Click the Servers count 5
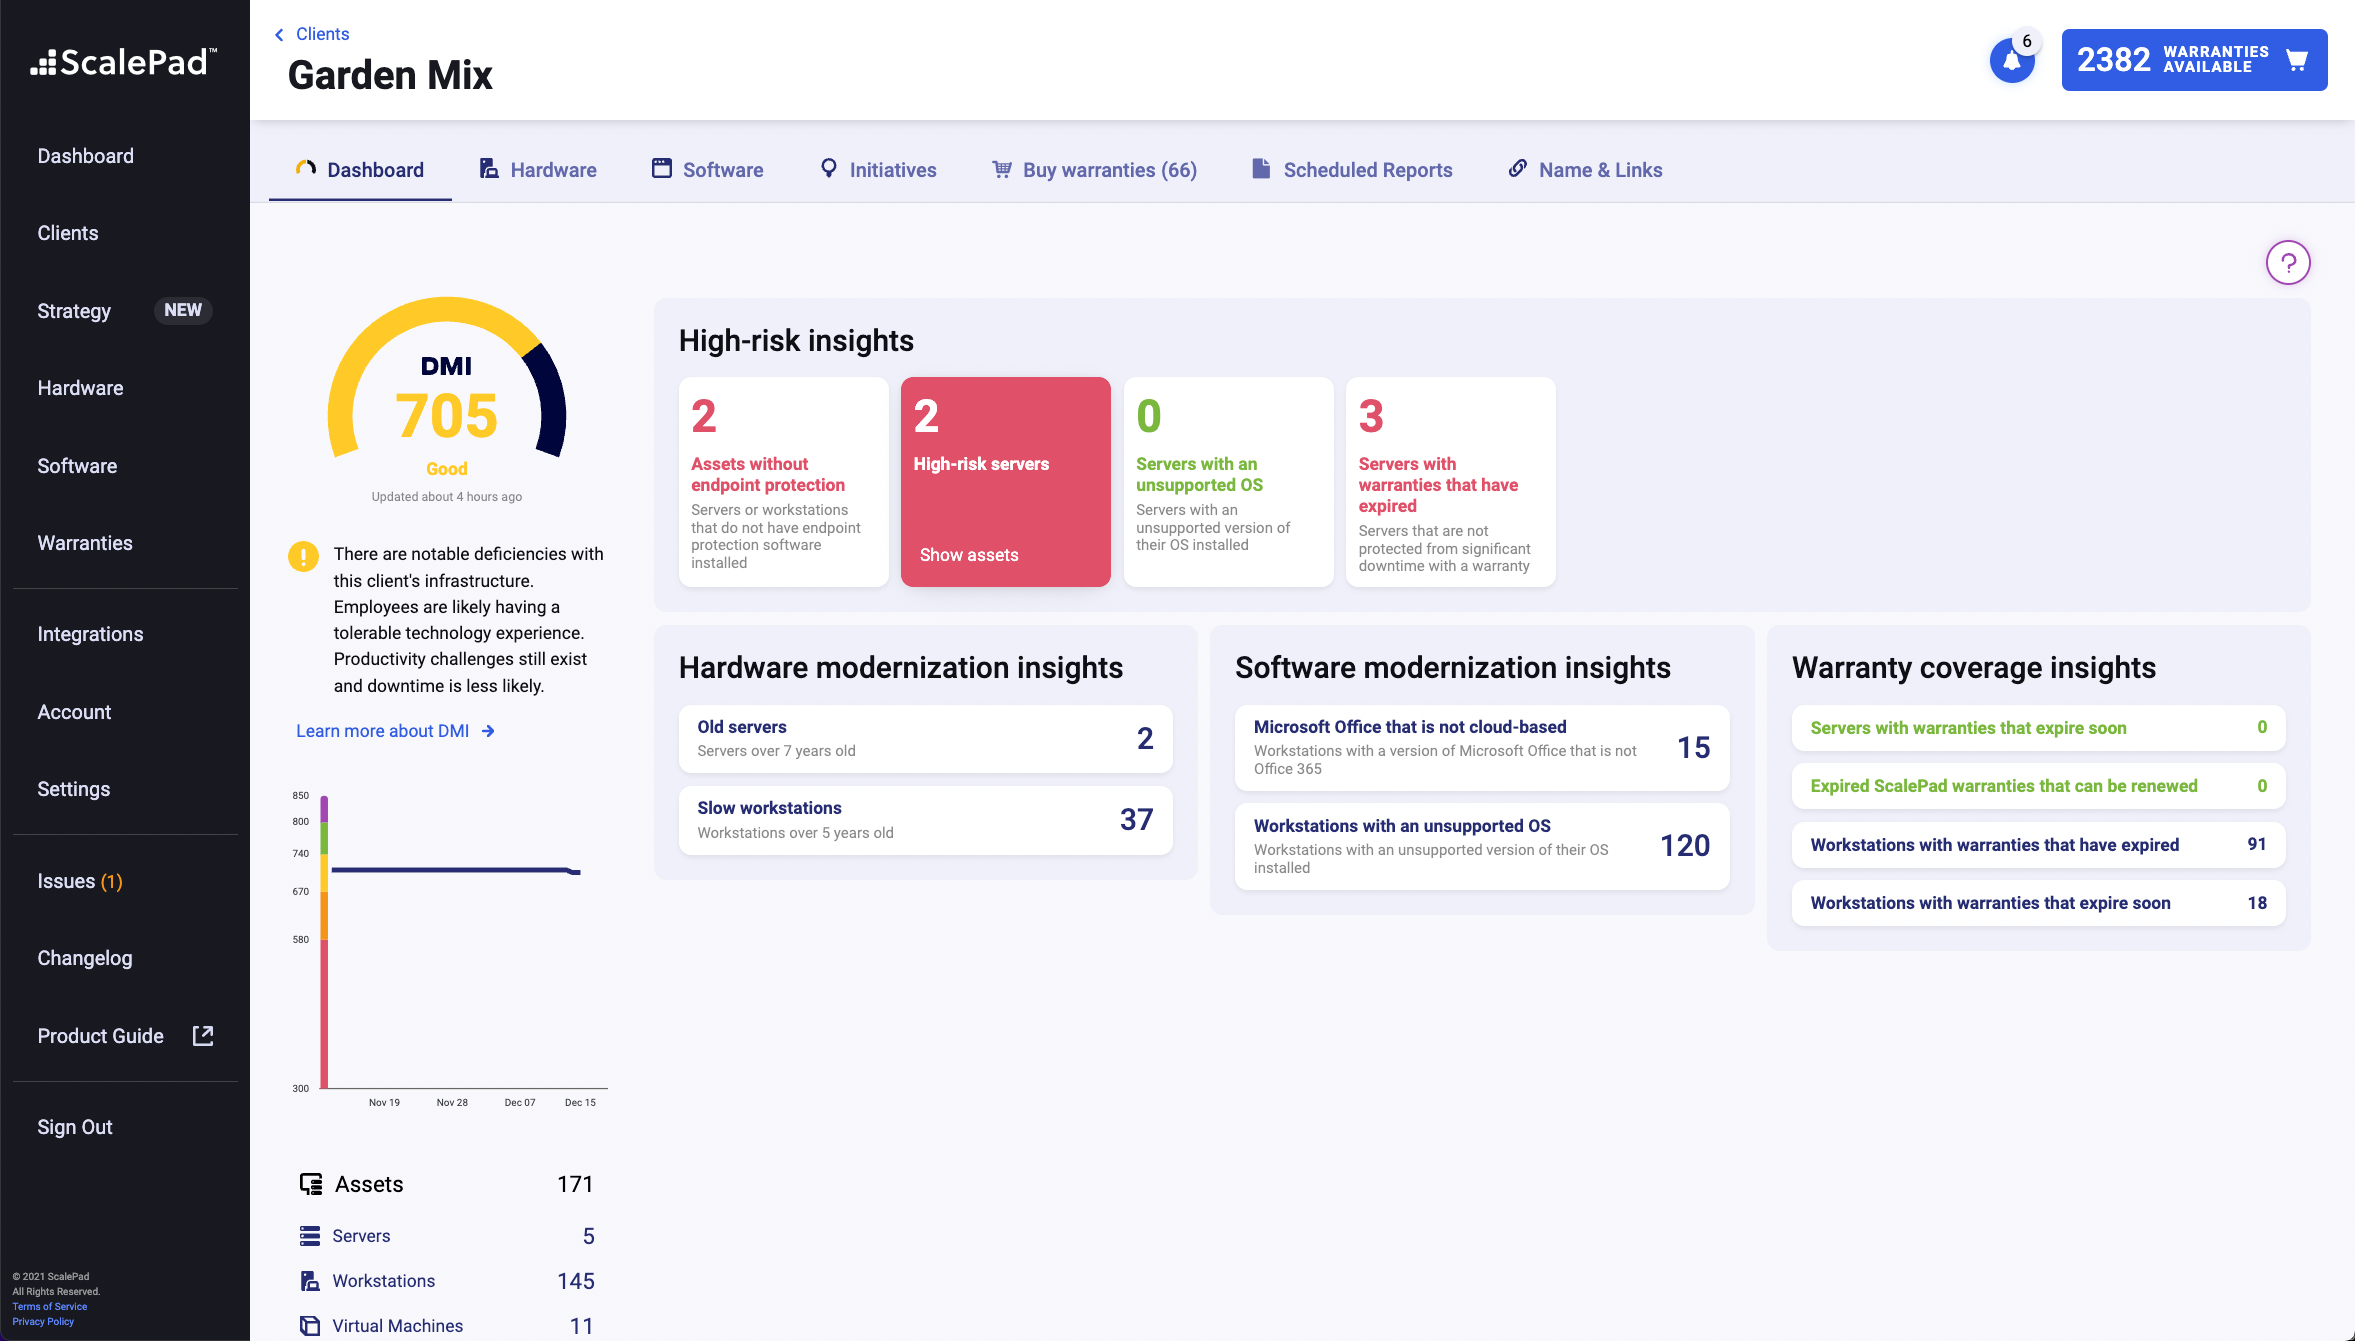 pyautogui.click(x=588, y=1236)
